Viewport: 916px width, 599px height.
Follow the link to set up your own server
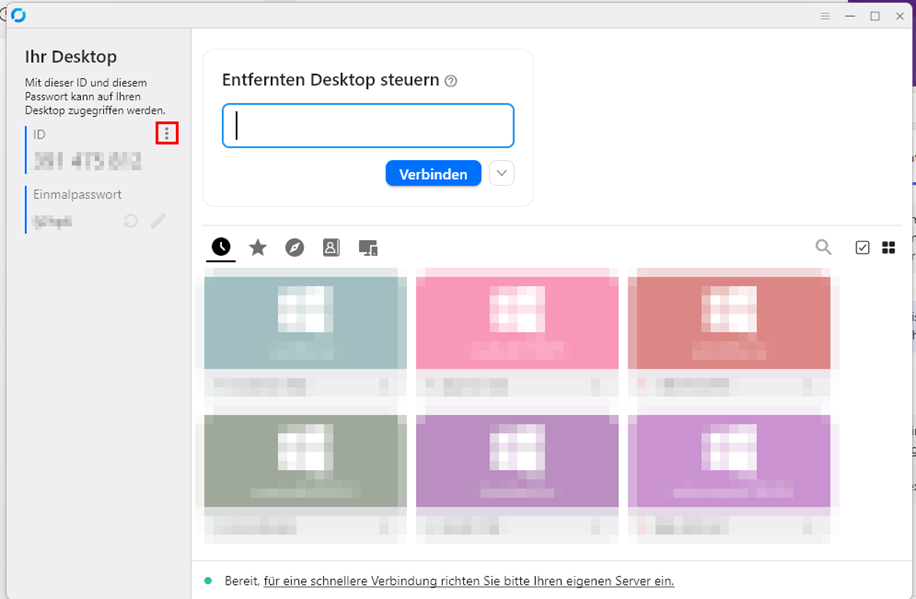[x=468, y=580]
